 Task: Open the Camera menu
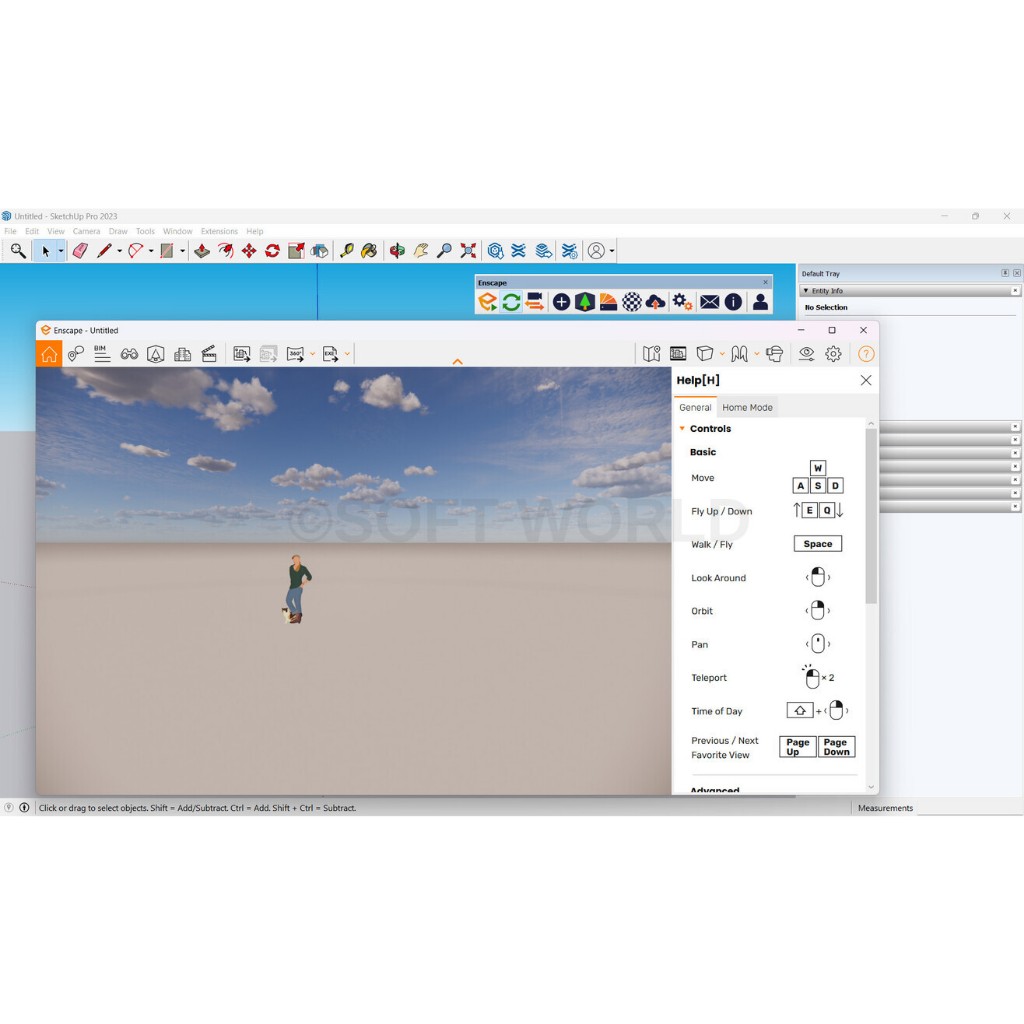click(x=86, y=231)
